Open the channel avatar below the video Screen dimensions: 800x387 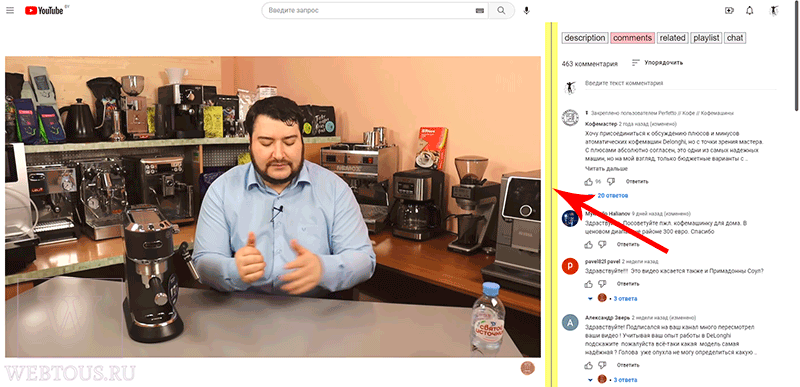tap(528, 368)
